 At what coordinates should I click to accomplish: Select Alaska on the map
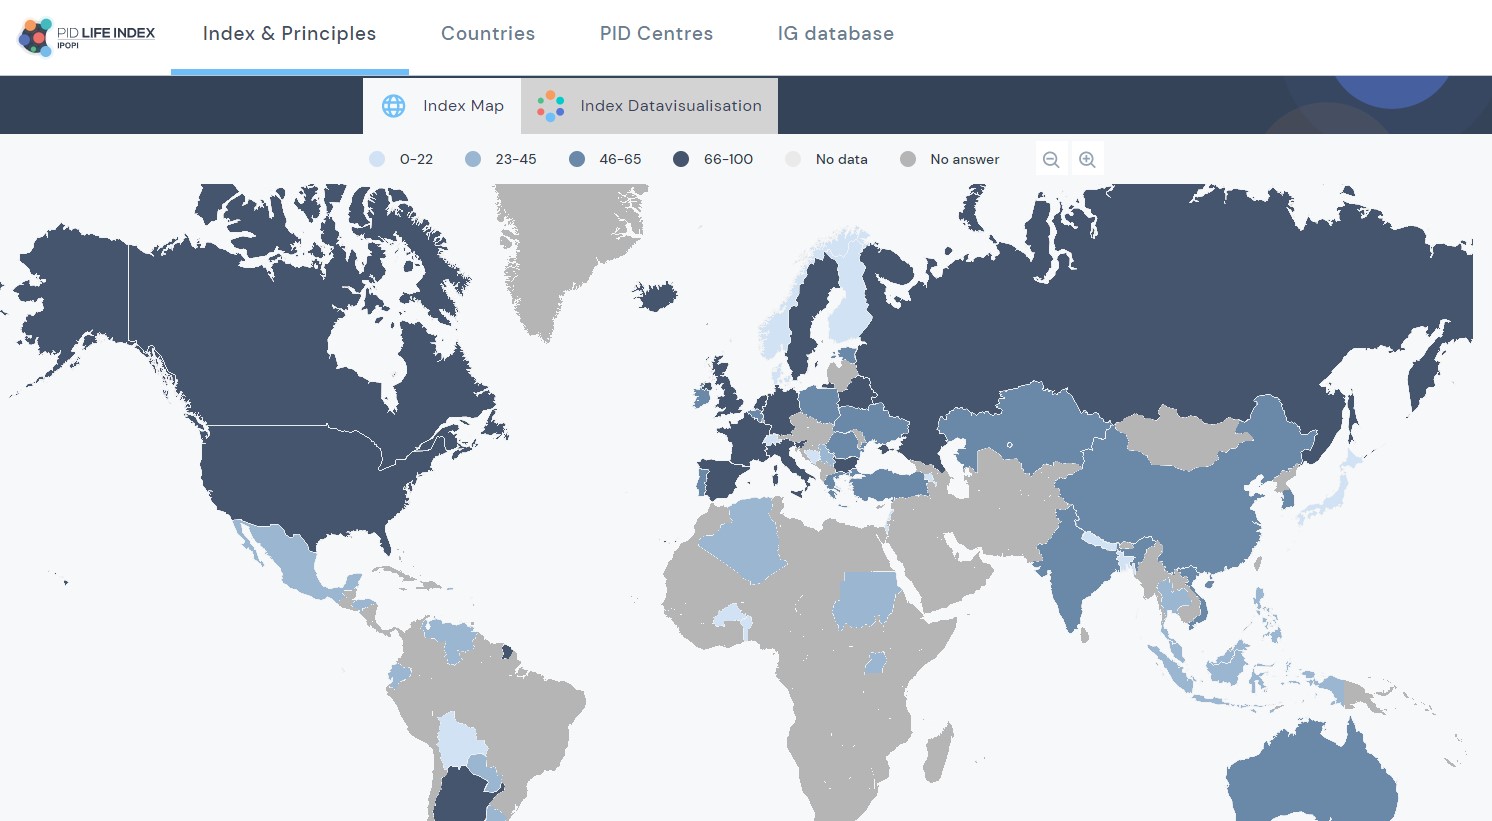75,290
